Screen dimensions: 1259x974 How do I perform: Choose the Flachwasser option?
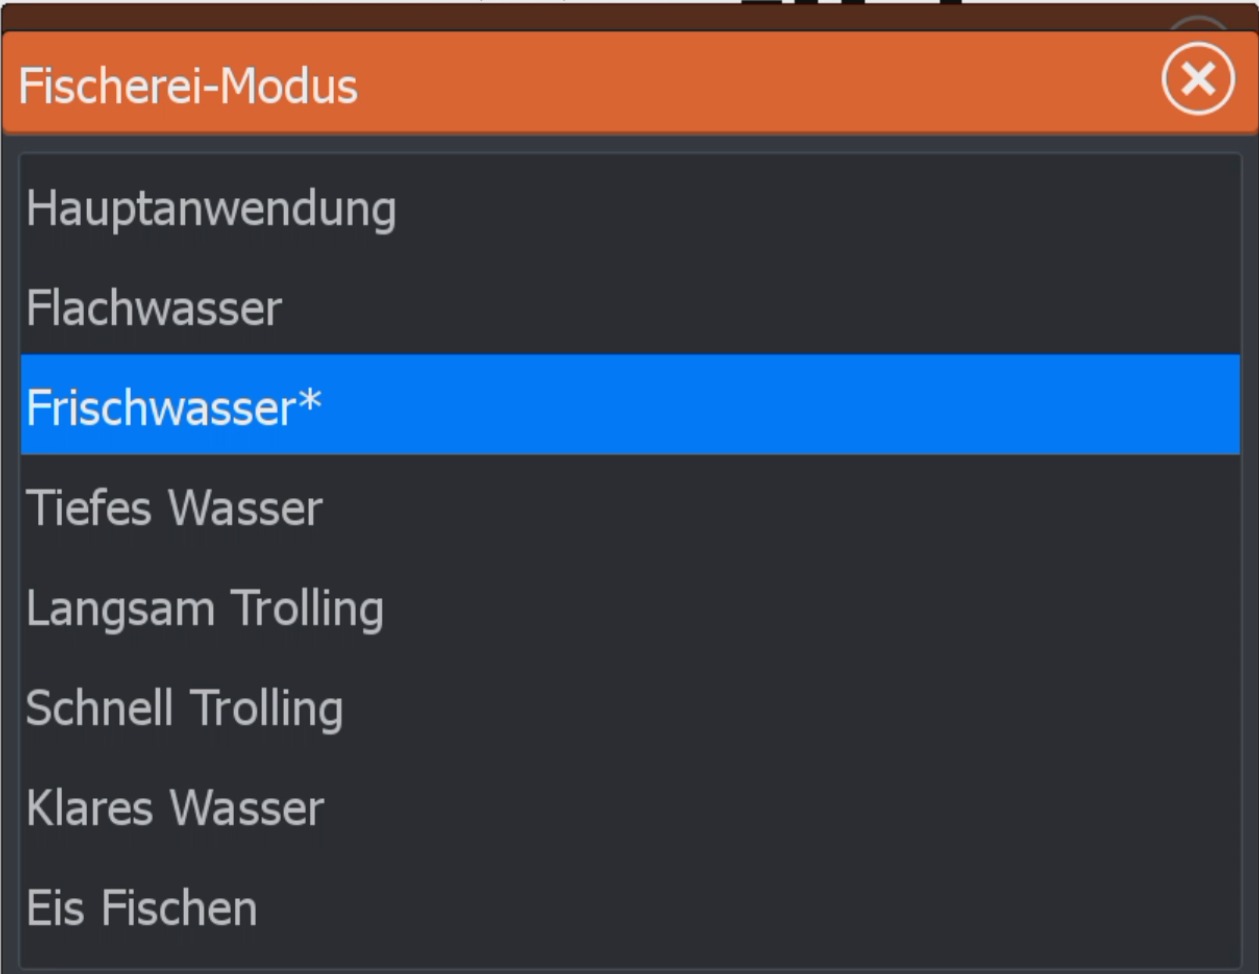(154, 308)
